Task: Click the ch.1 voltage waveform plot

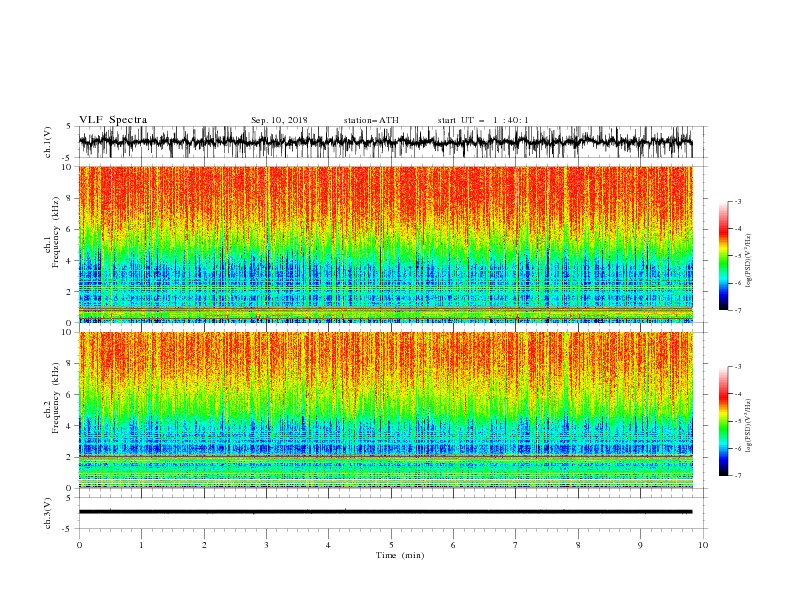Action: tap(385, 142)
